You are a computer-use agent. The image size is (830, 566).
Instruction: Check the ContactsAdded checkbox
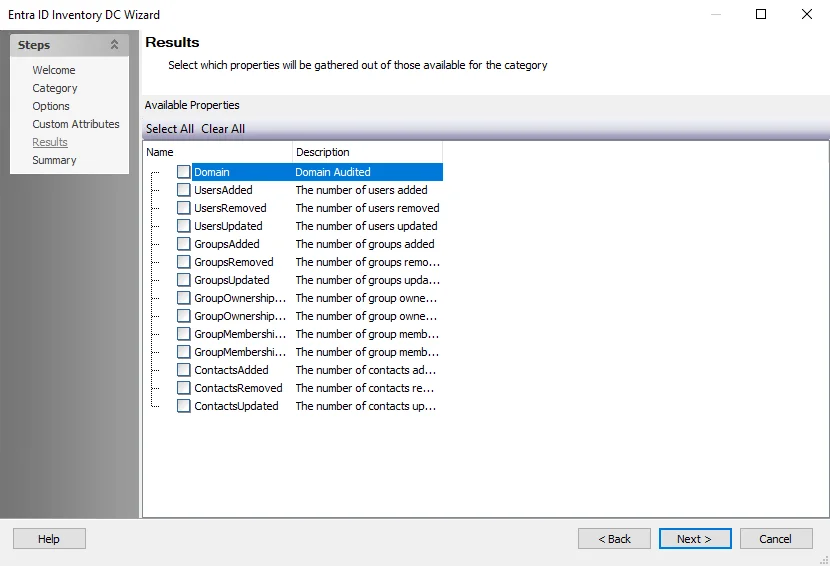click(x=184, y=370)
